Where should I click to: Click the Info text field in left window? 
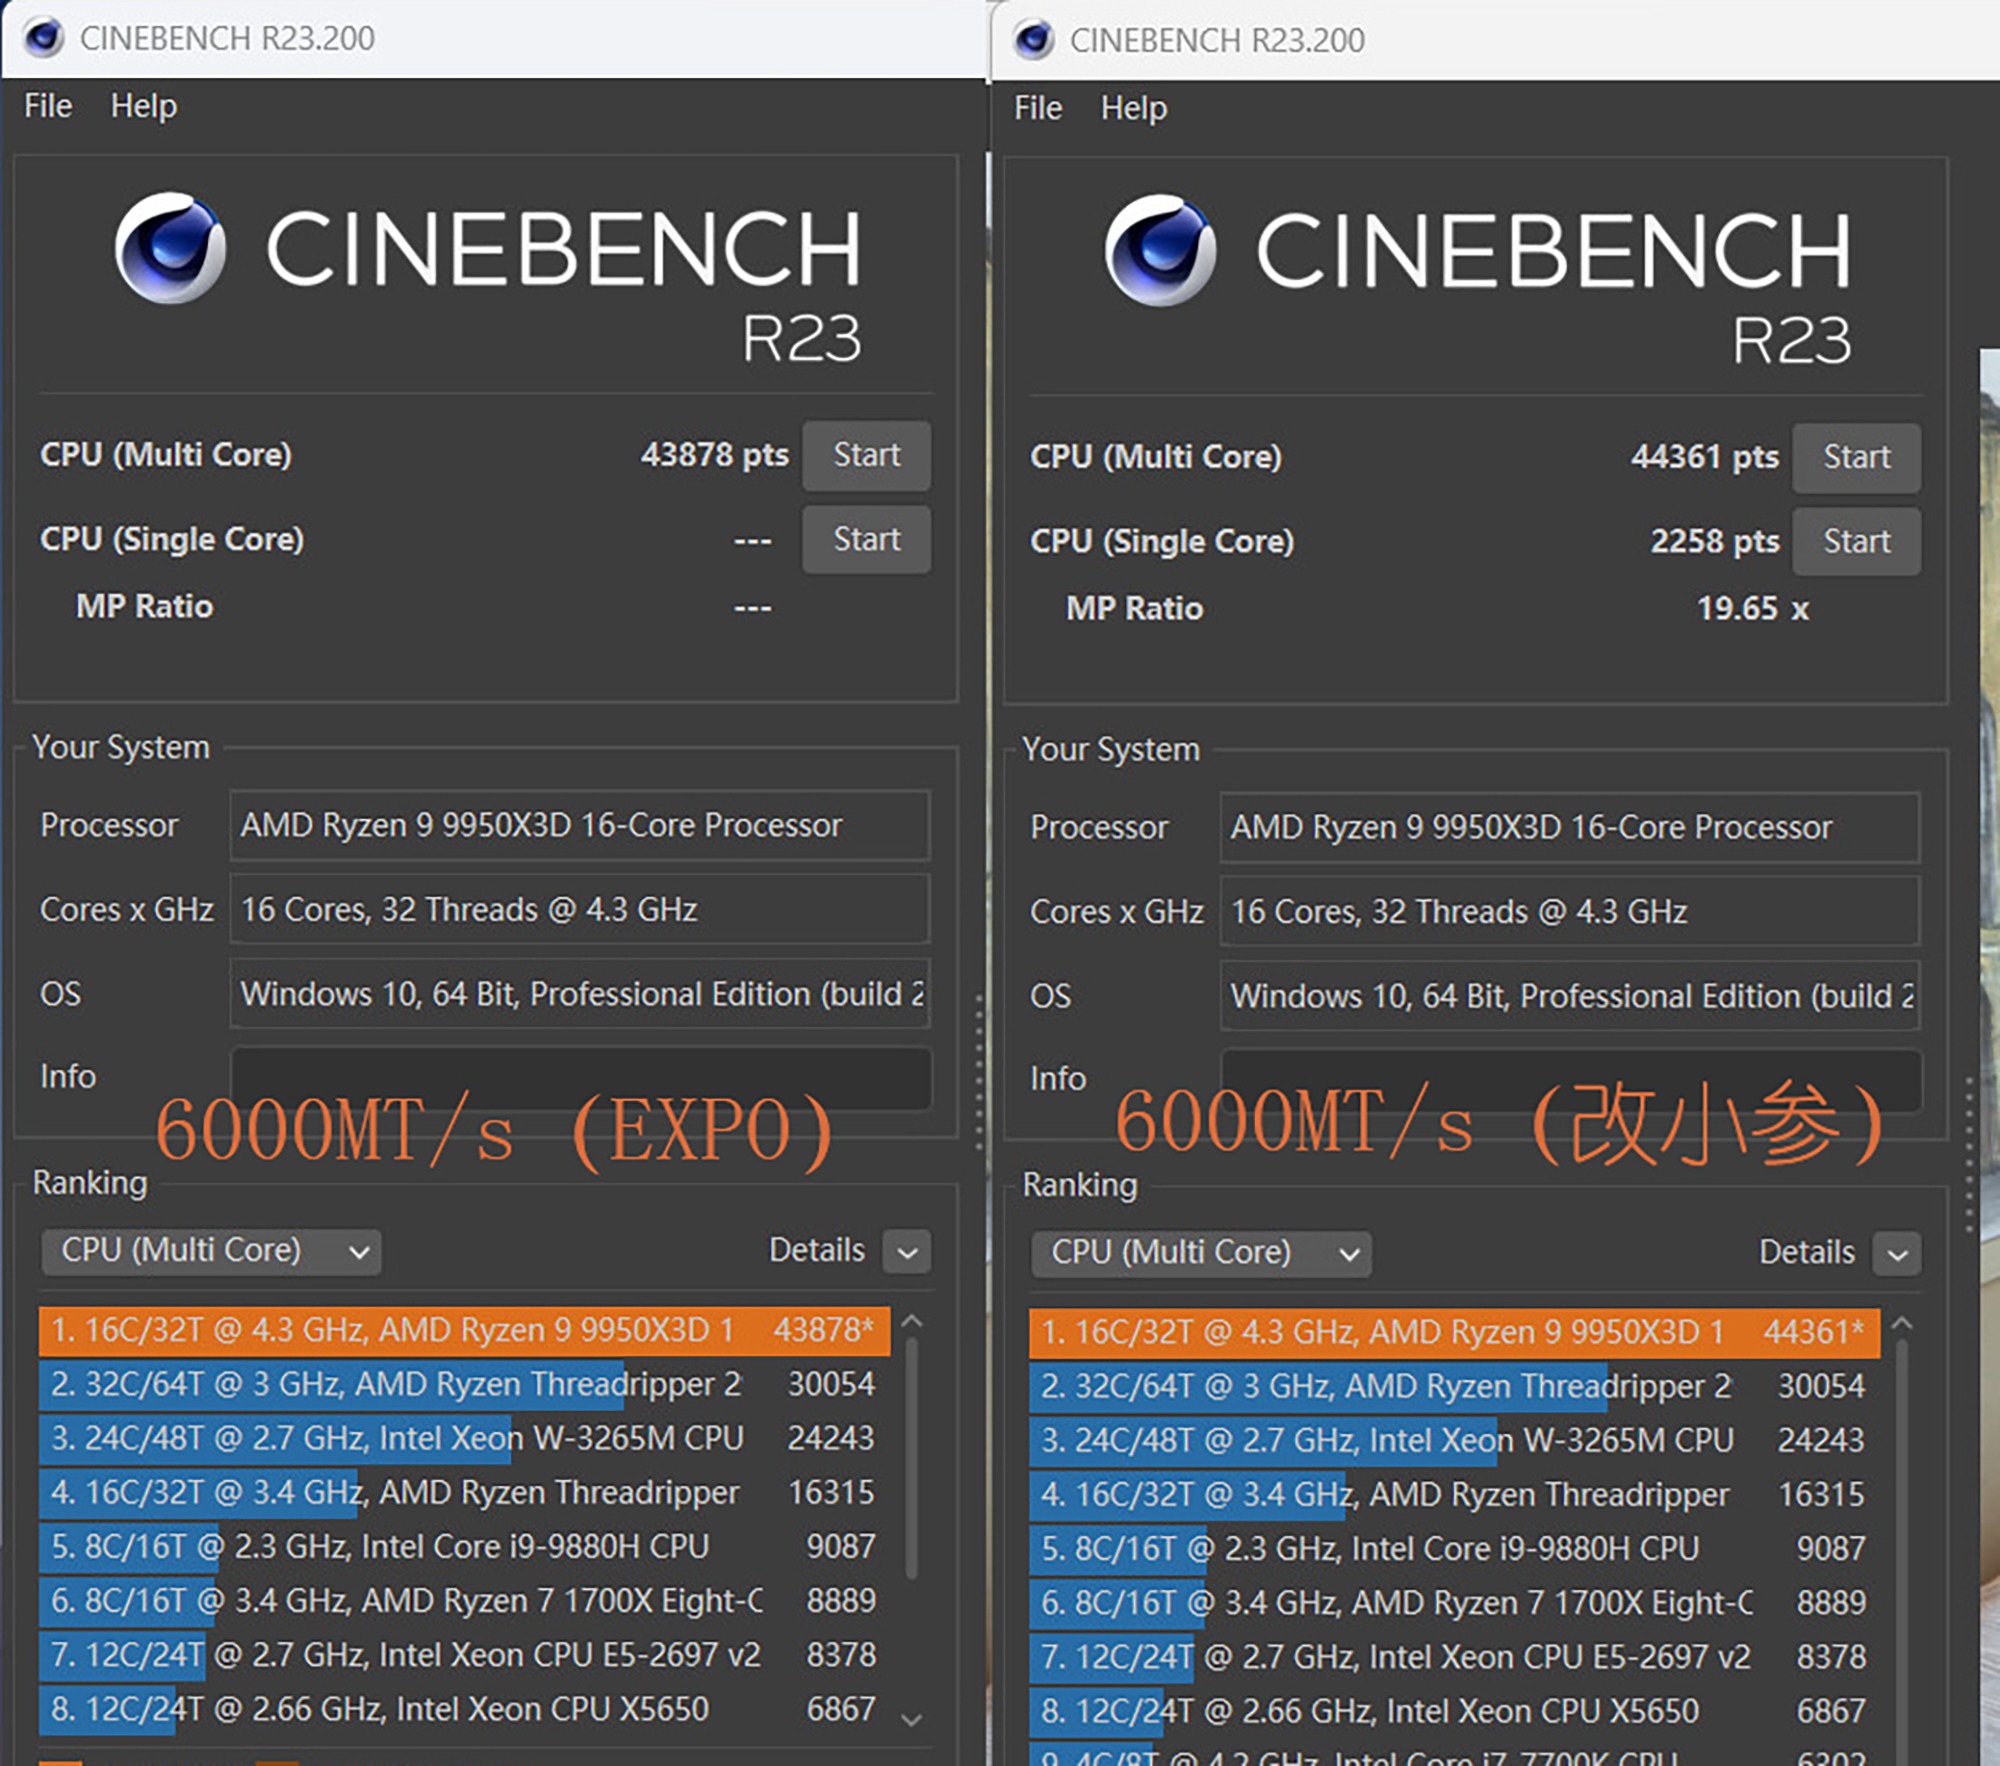point(580,1068)
